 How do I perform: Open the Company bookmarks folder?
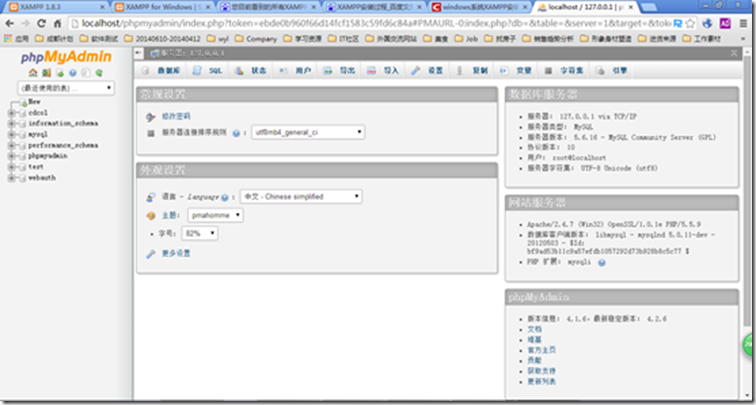point(256,39)
